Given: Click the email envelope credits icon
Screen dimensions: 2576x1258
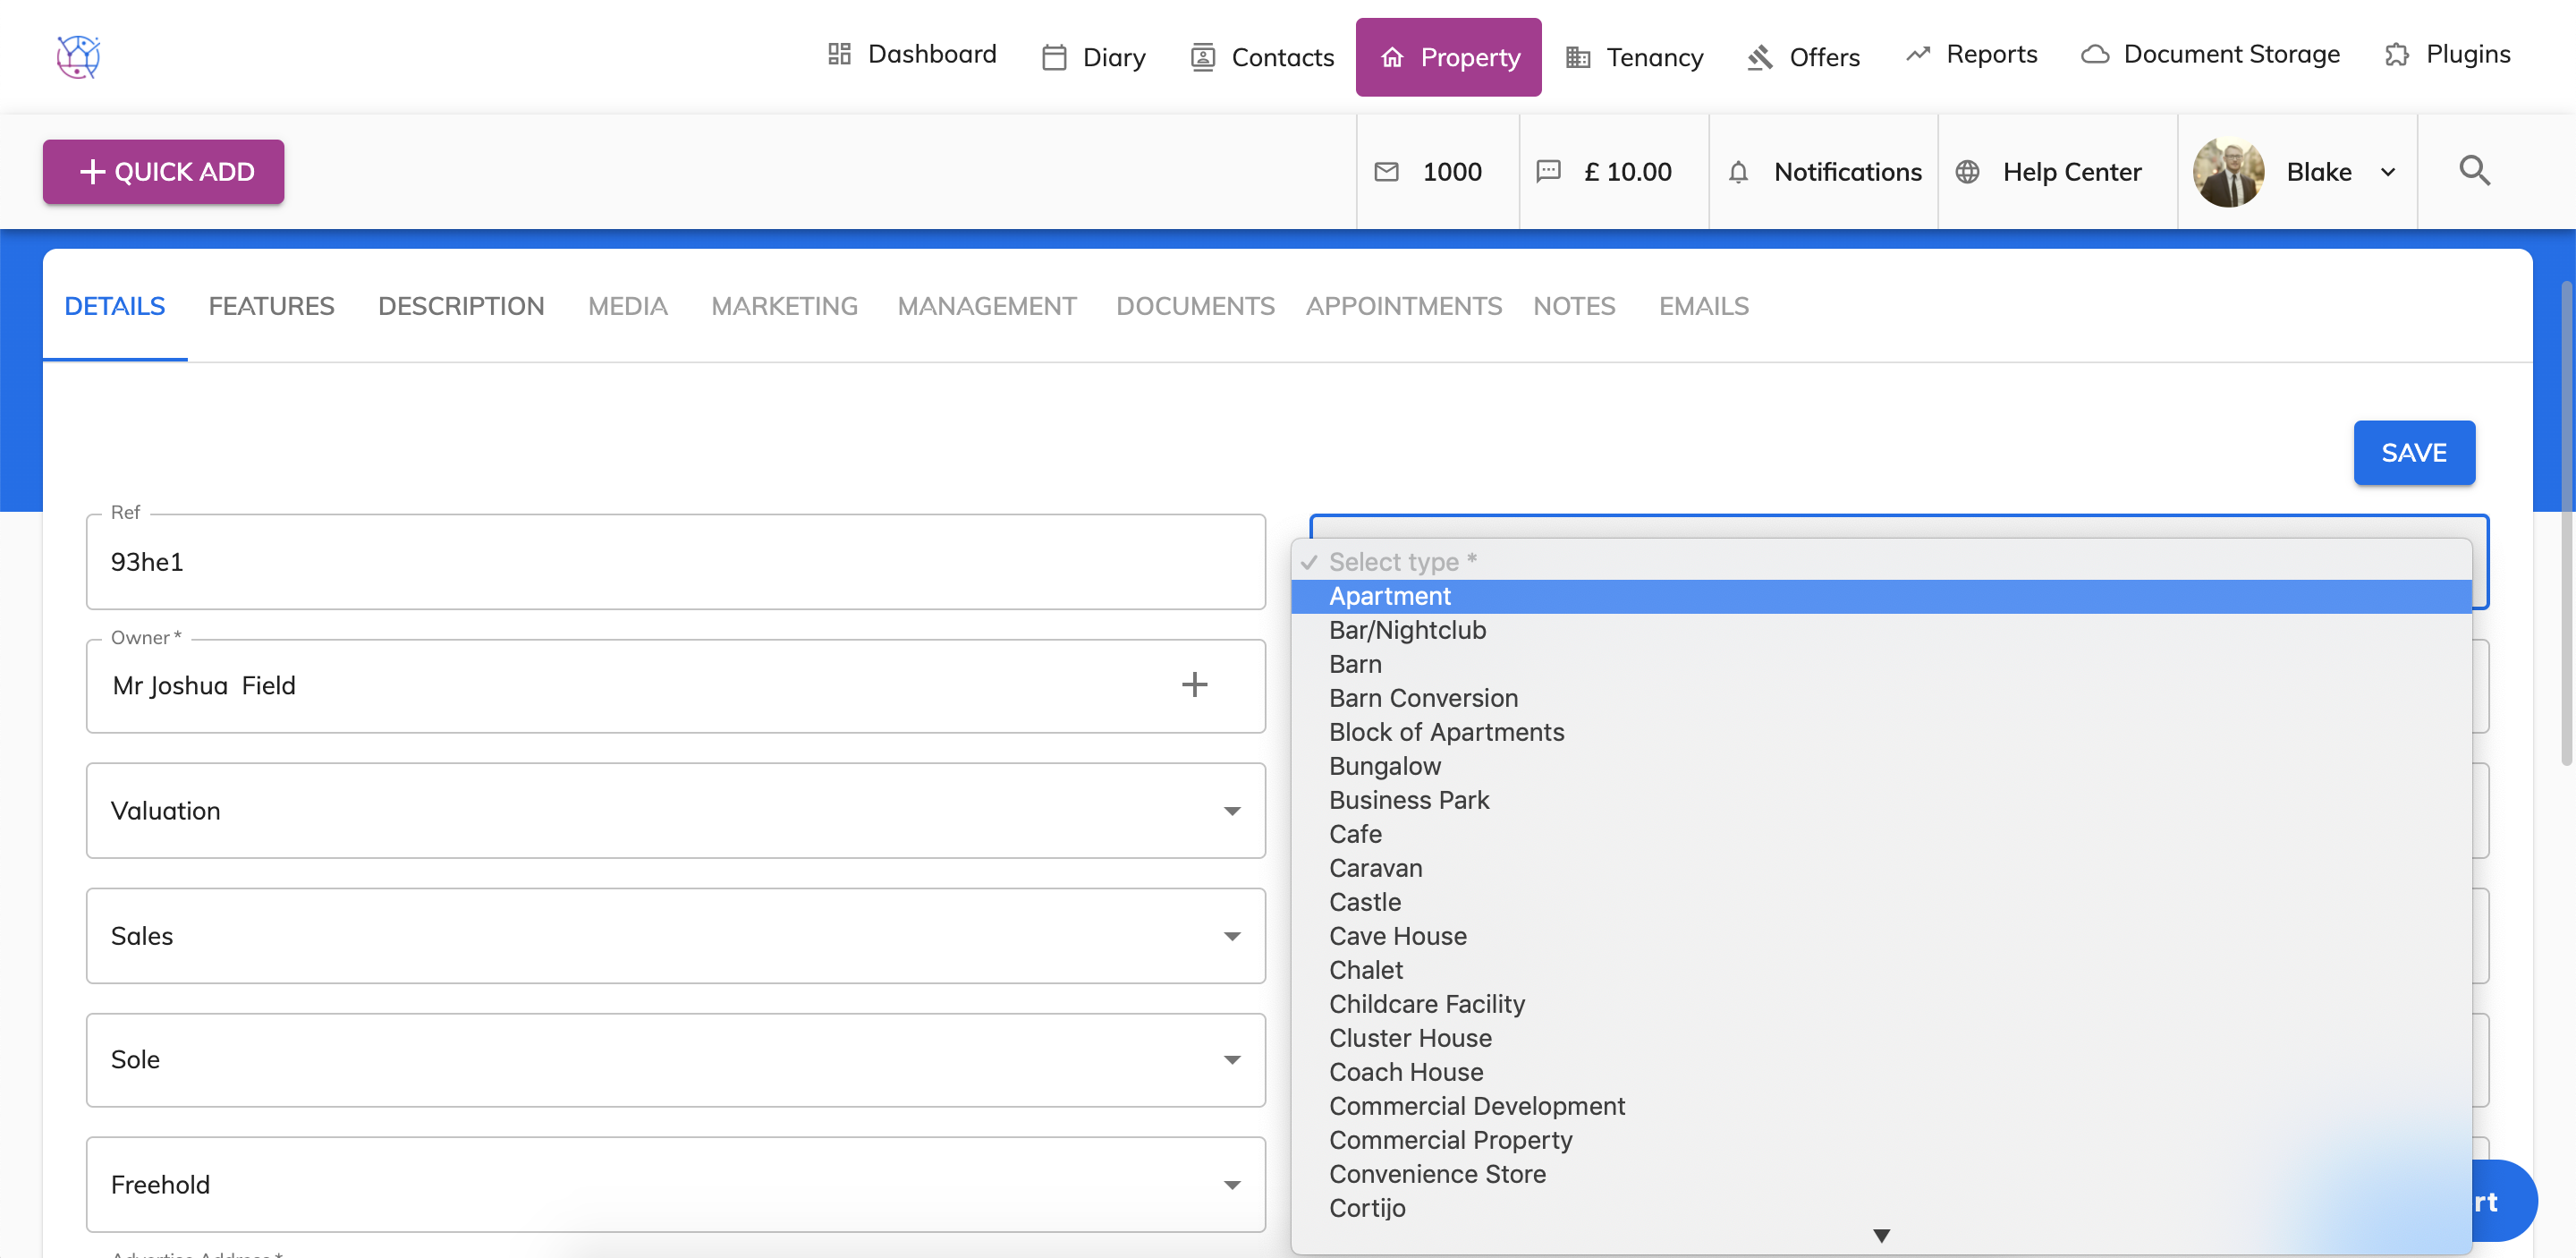Looking at the screenshot, I should tap(1386, 172).
